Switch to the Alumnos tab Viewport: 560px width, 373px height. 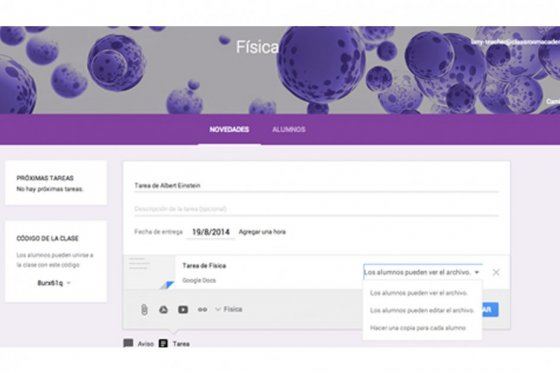coord(289,129)
